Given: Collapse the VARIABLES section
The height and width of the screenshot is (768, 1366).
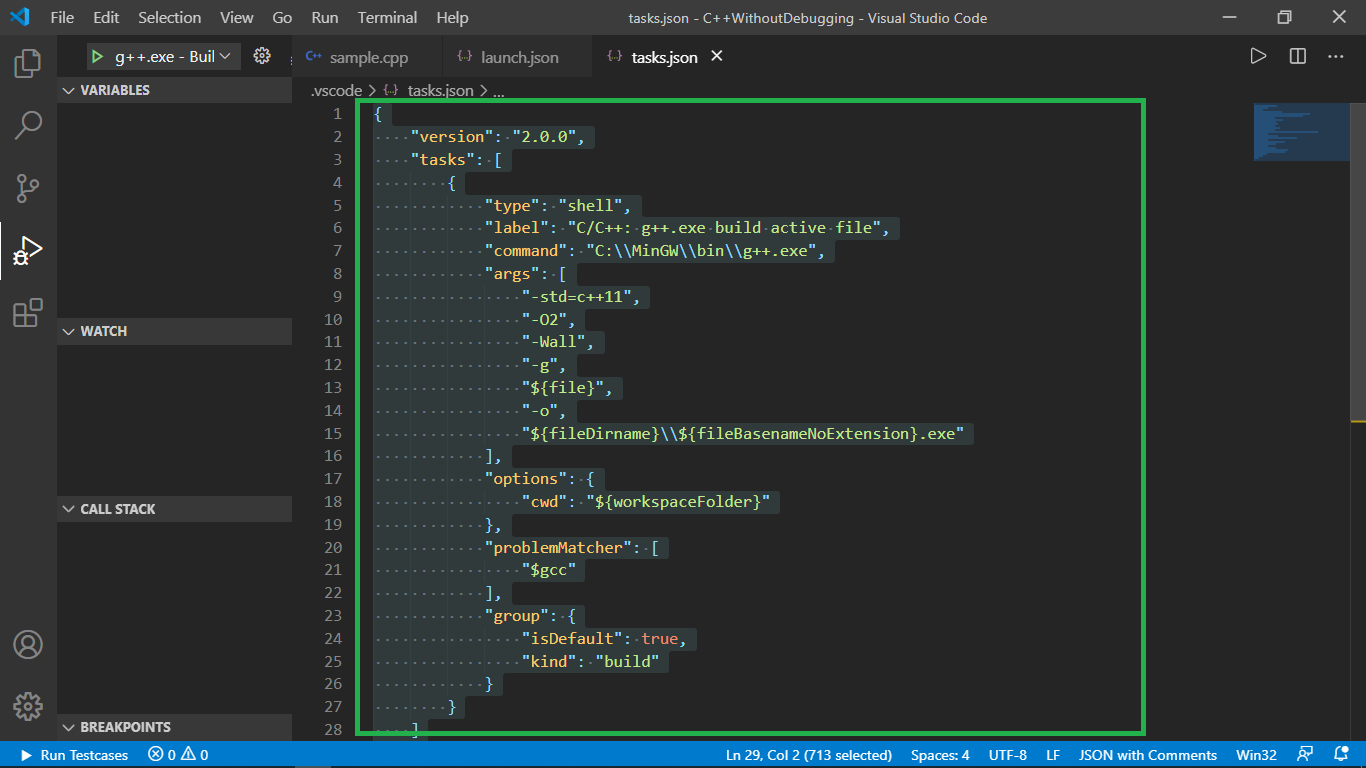Looking at the screenshot, I should [175, 90].
